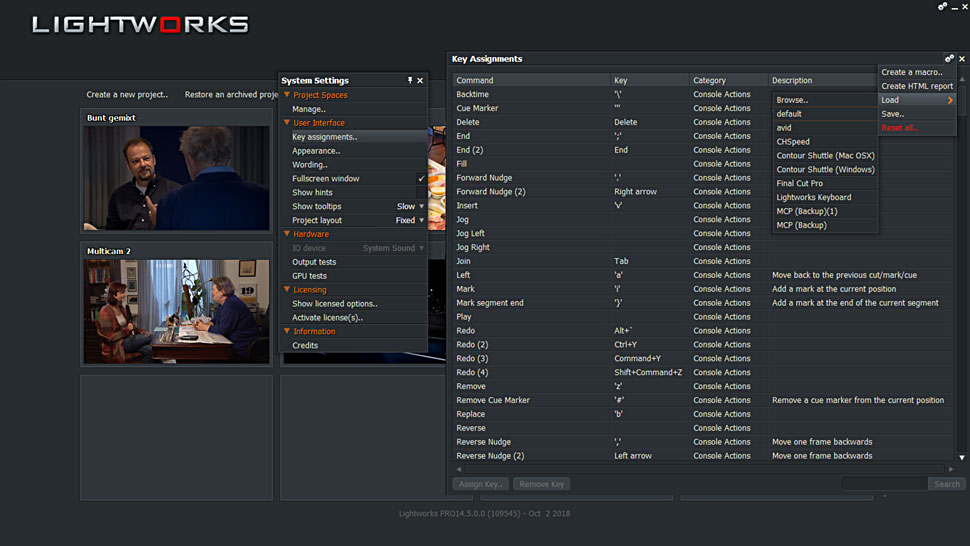Close the Key Assignments window
The image size is (970, 546).
coord(962,59)
